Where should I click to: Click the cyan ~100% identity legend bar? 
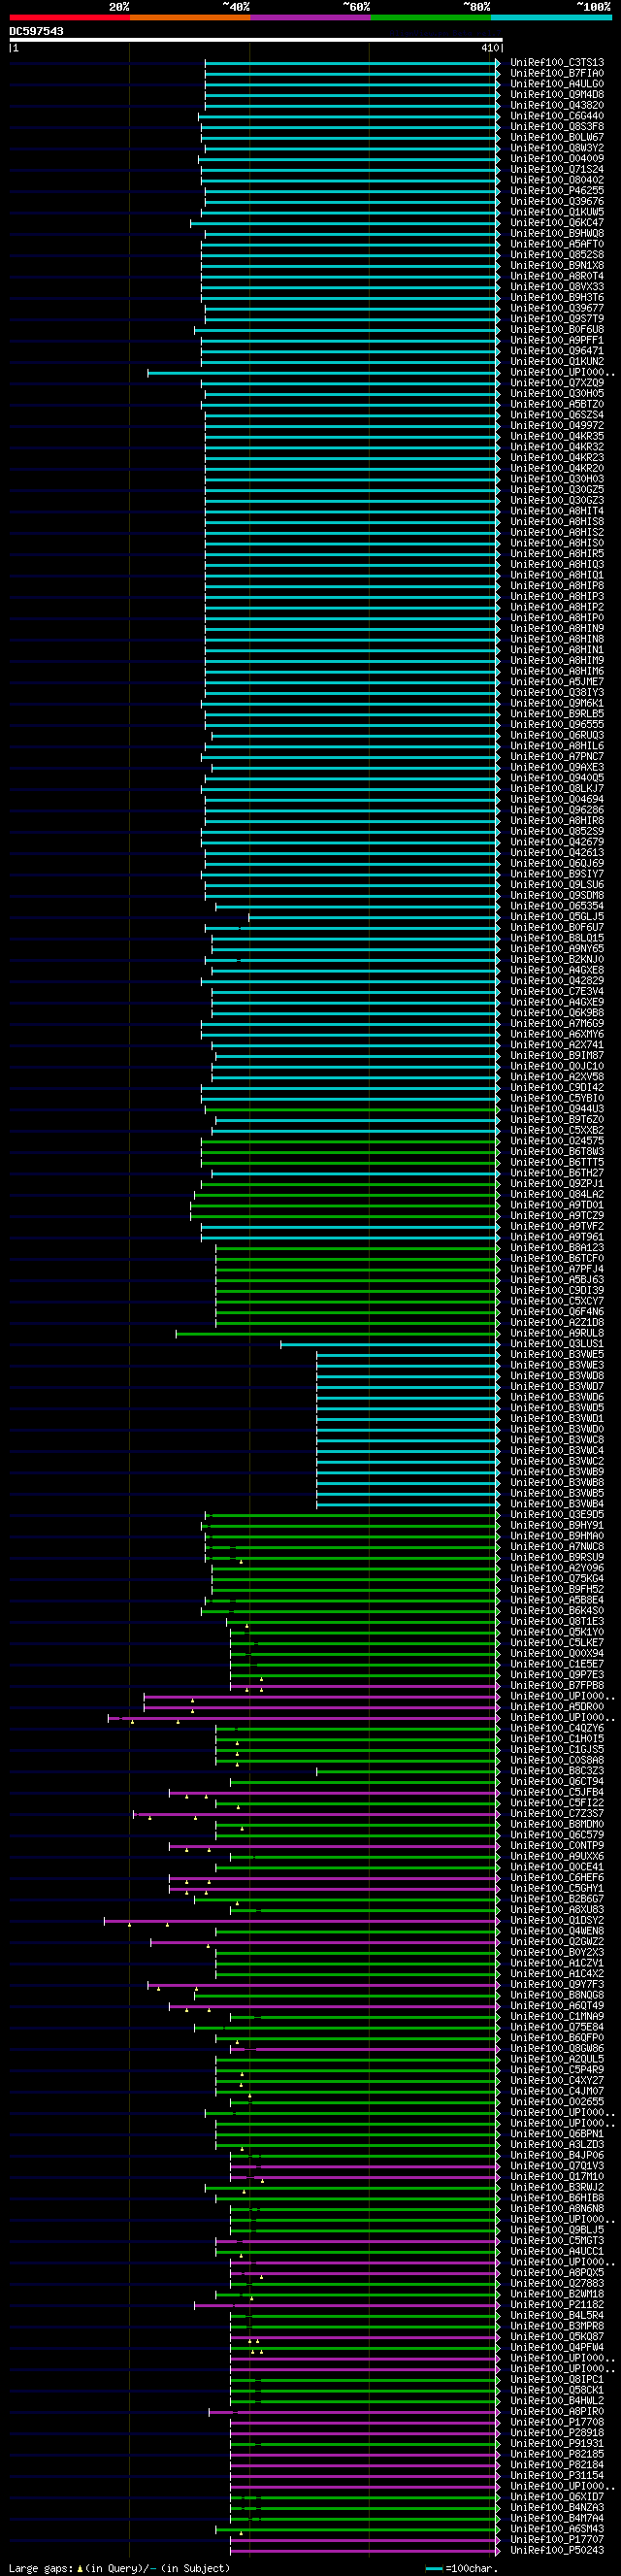(551, 17)
